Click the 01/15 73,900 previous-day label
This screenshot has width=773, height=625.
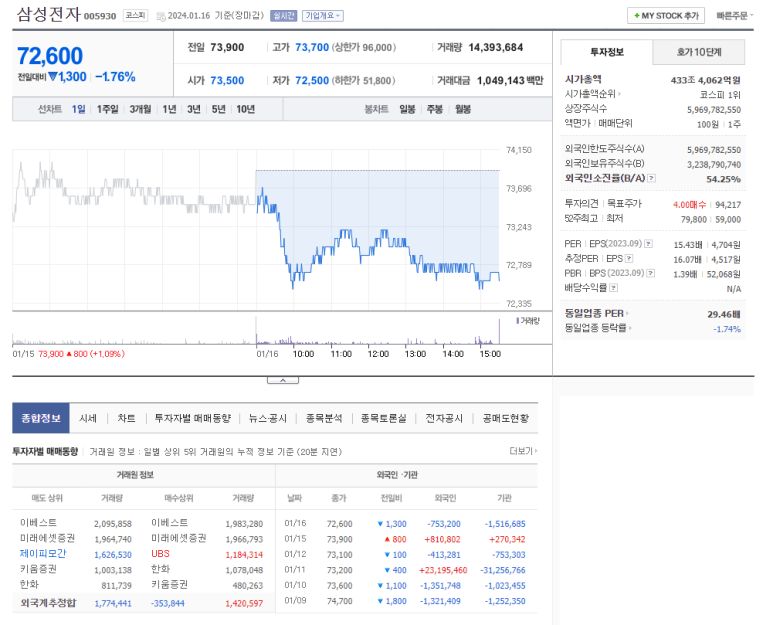pos(69,354)
